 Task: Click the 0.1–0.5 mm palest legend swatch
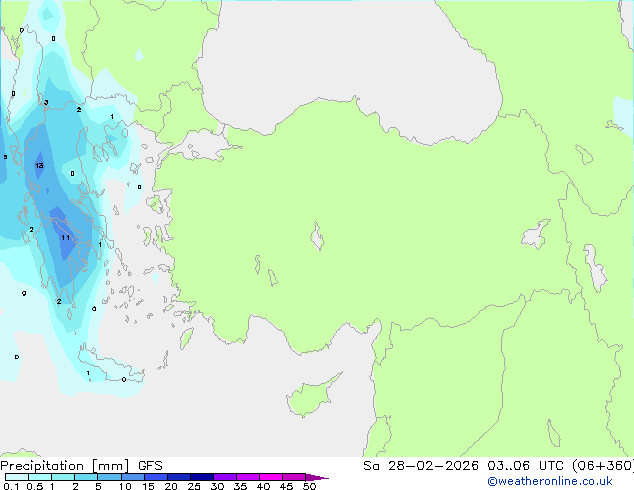click(17, 477)
